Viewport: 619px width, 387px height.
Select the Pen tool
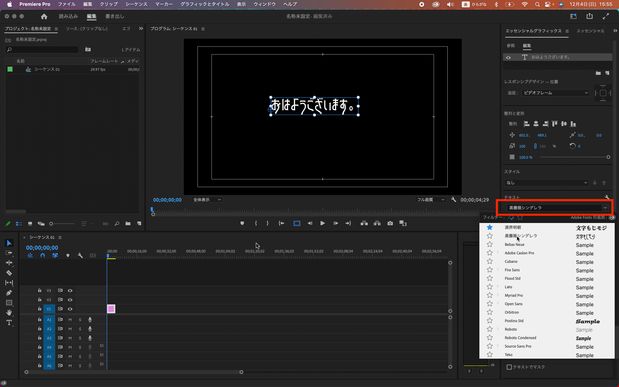click(9, 293)
